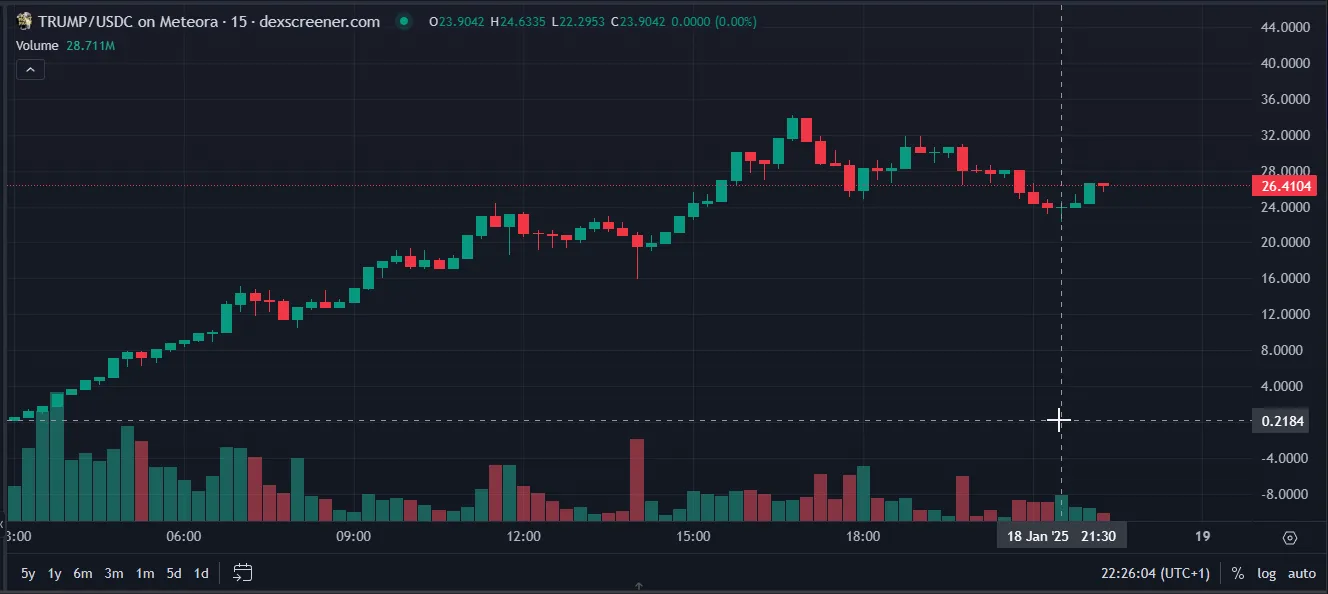The image size is (1328, 594).
Task: Choose the 3m time range
Action: click(x=114, y=573)
